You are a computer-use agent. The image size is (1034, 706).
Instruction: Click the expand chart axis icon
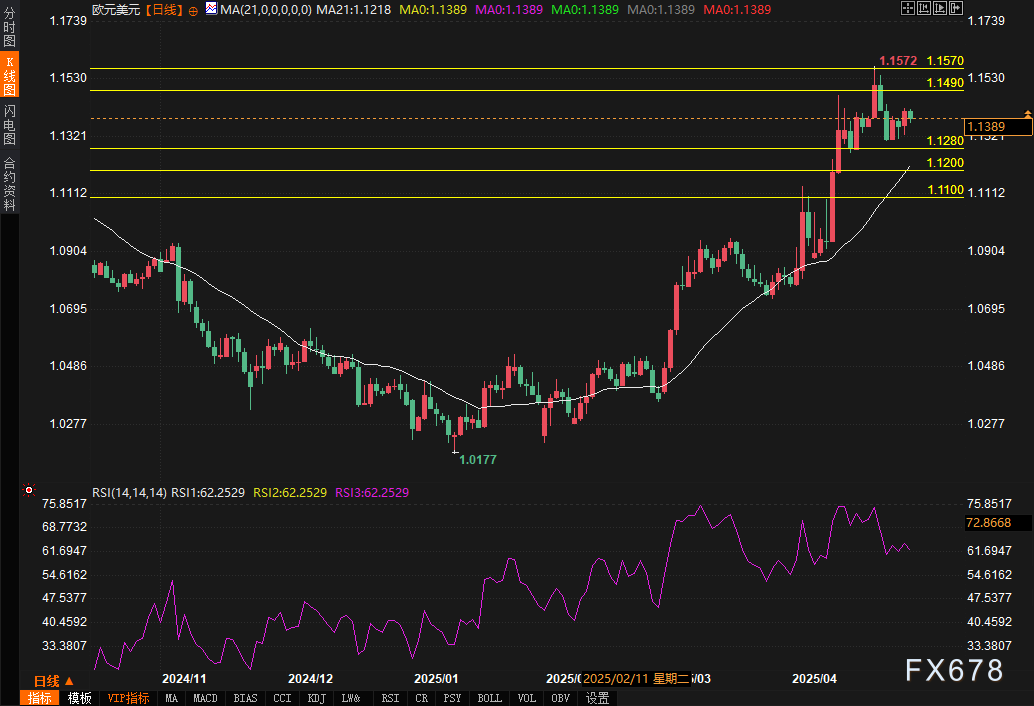coord(940,8)
